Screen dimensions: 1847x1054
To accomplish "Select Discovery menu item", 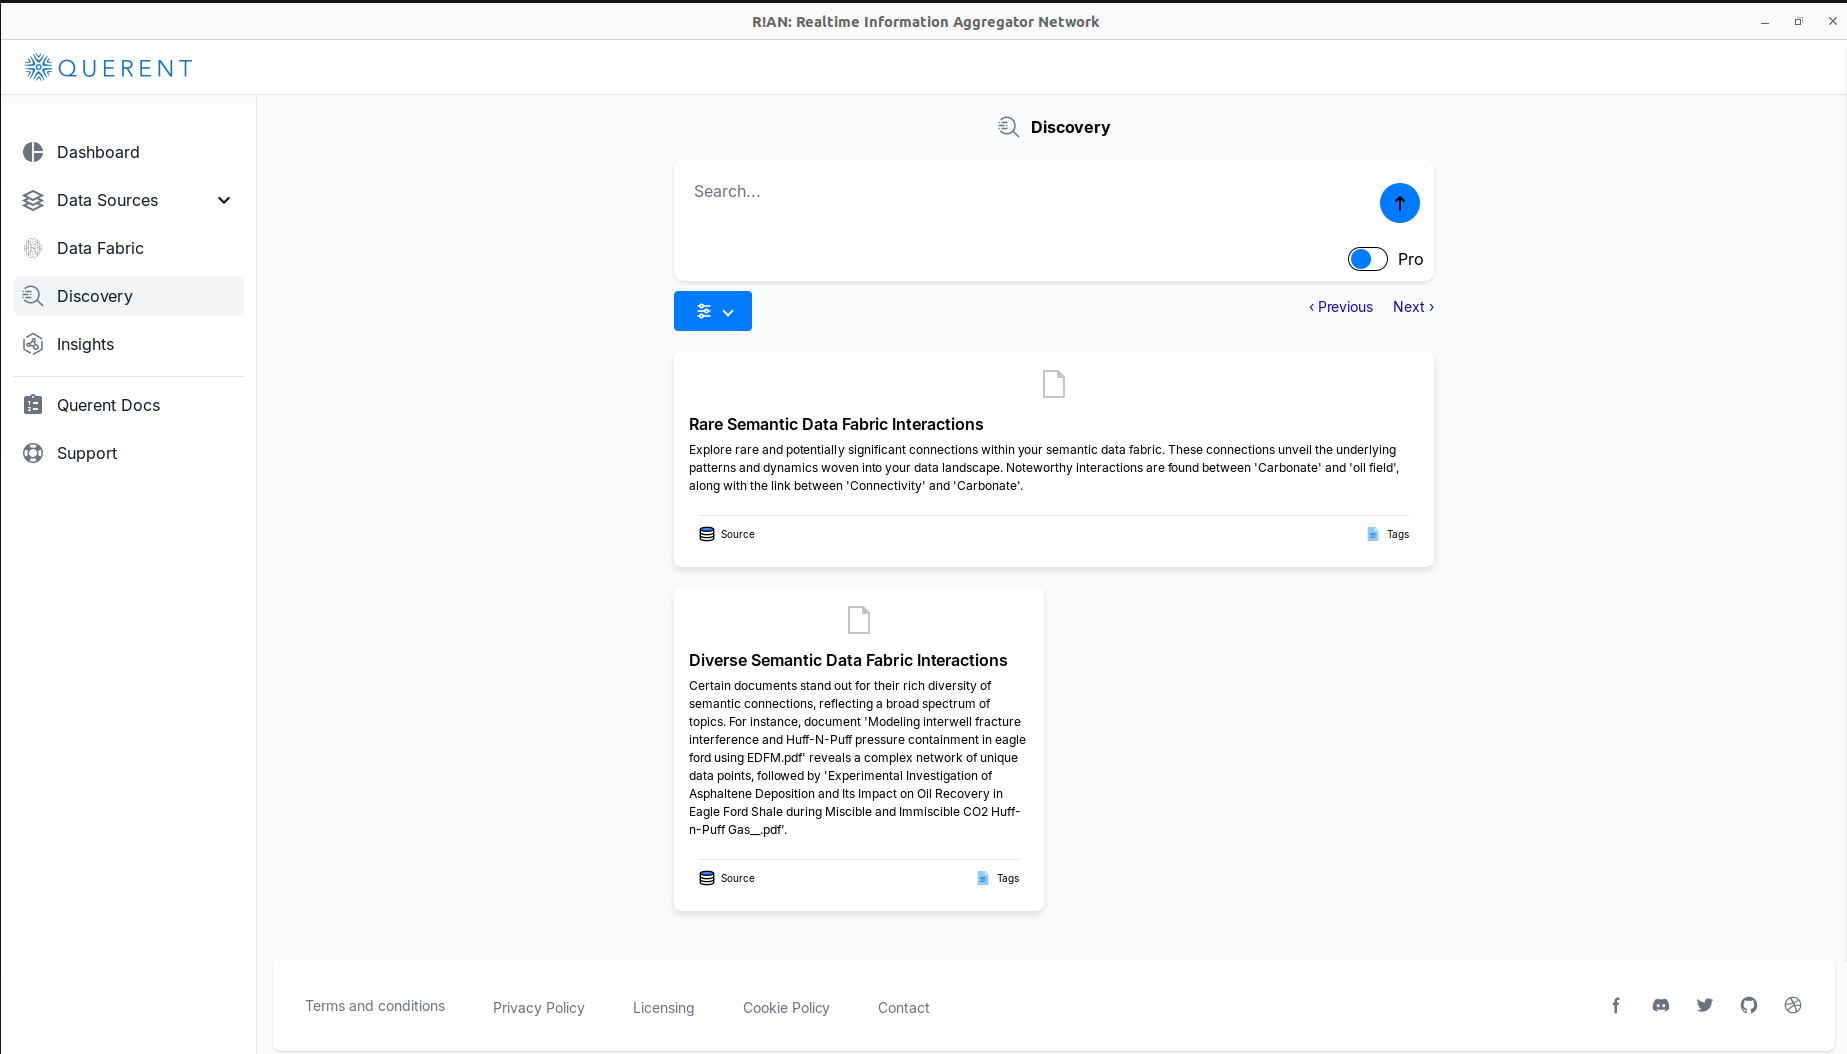I will [129, 296].
